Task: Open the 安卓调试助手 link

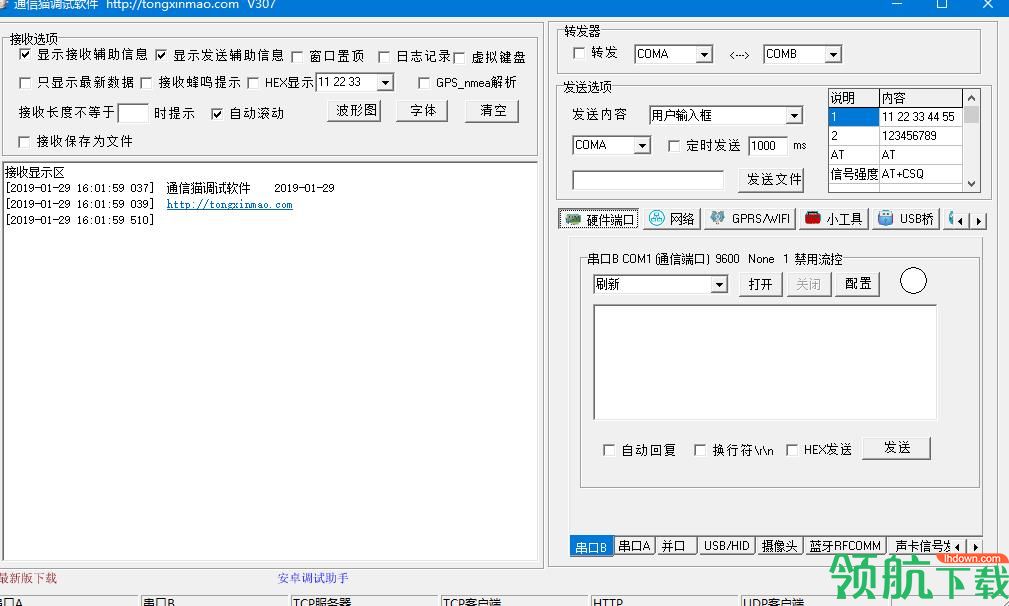Action: [313, 578]
